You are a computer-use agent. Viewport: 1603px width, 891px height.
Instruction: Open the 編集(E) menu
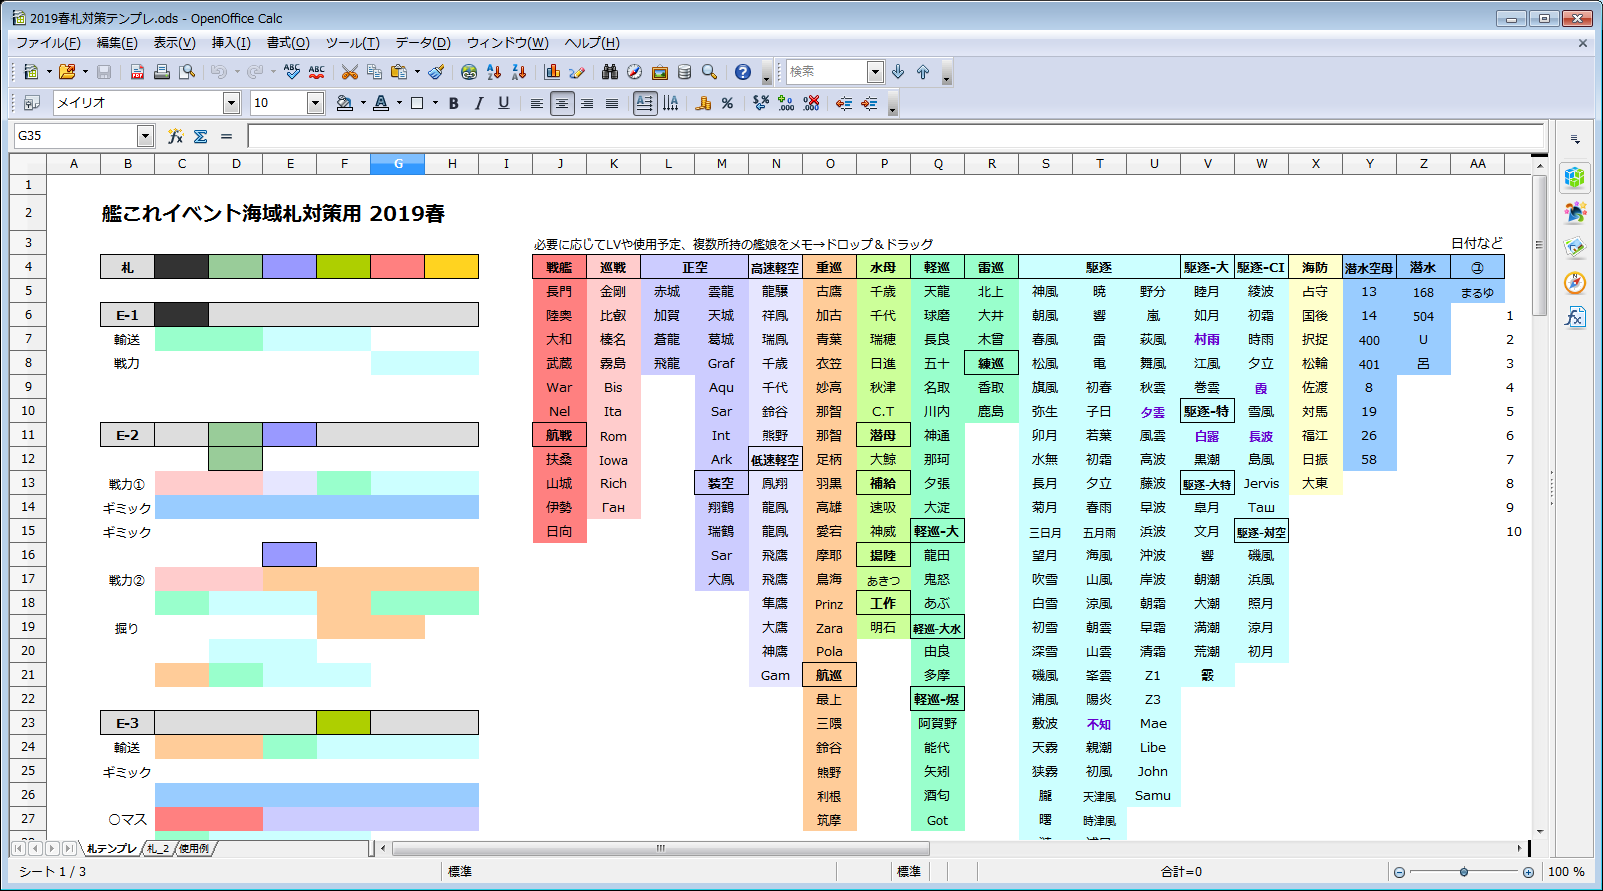(x=117, y=43)
